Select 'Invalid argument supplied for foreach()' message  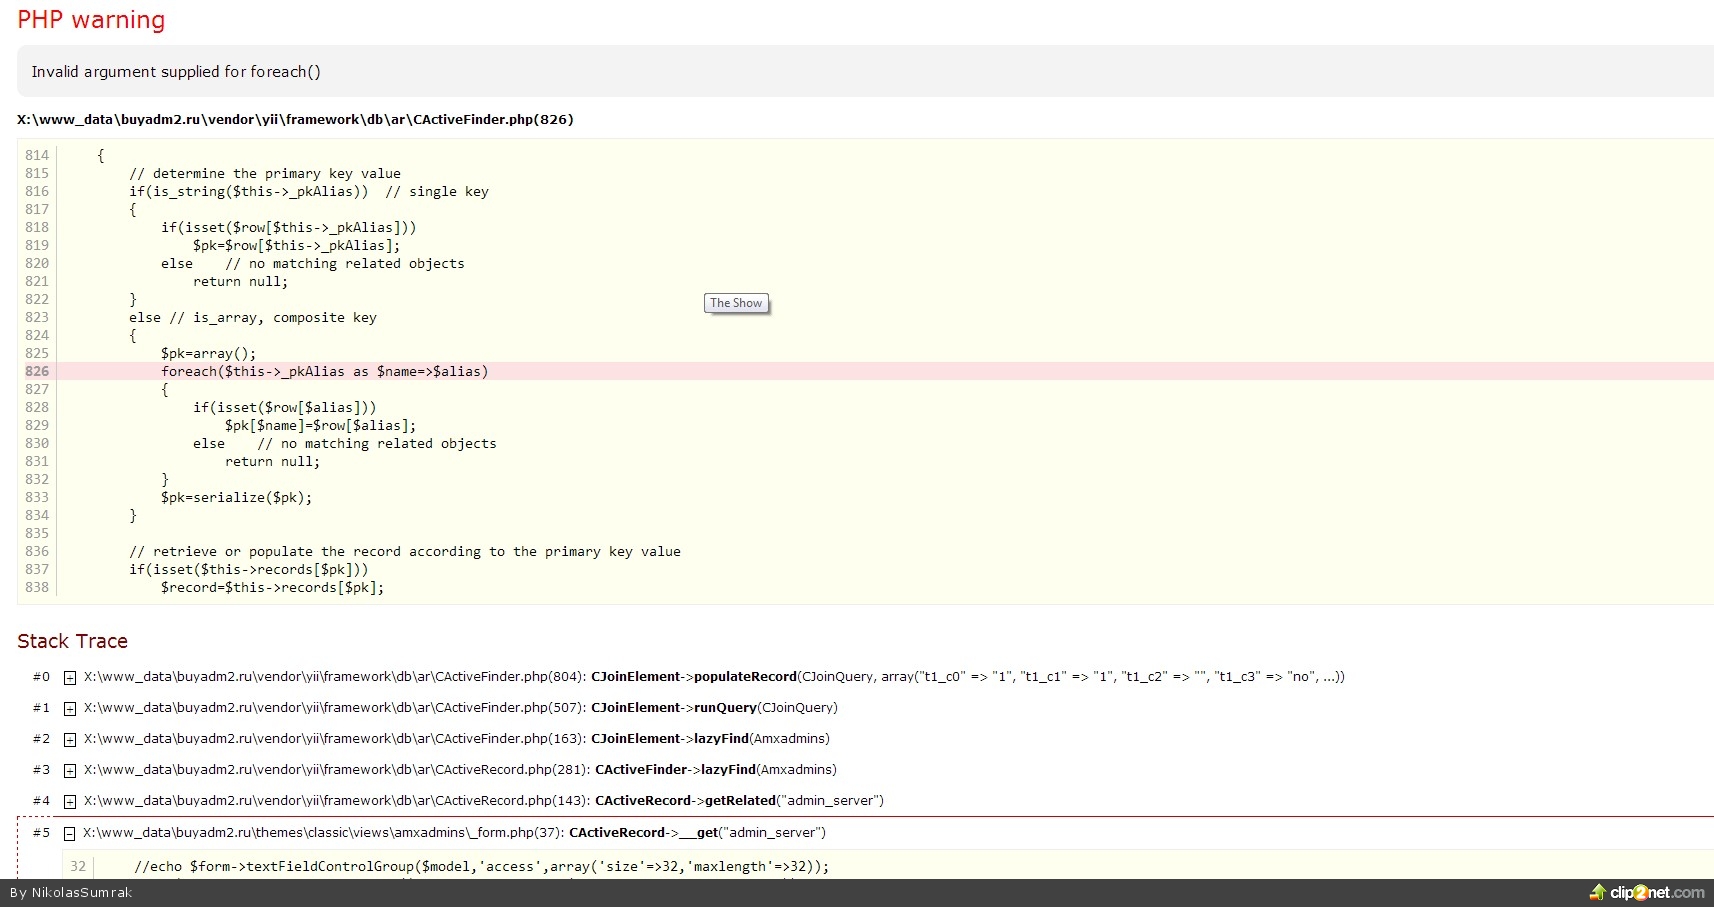point(176,72)
